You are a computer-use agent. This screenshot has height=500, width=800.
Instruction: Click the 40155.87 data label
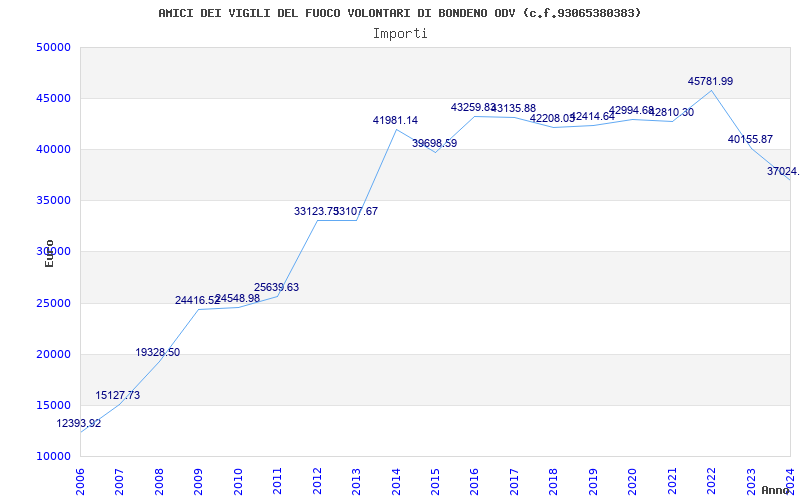pyautogui.click(x=750, y=139)
